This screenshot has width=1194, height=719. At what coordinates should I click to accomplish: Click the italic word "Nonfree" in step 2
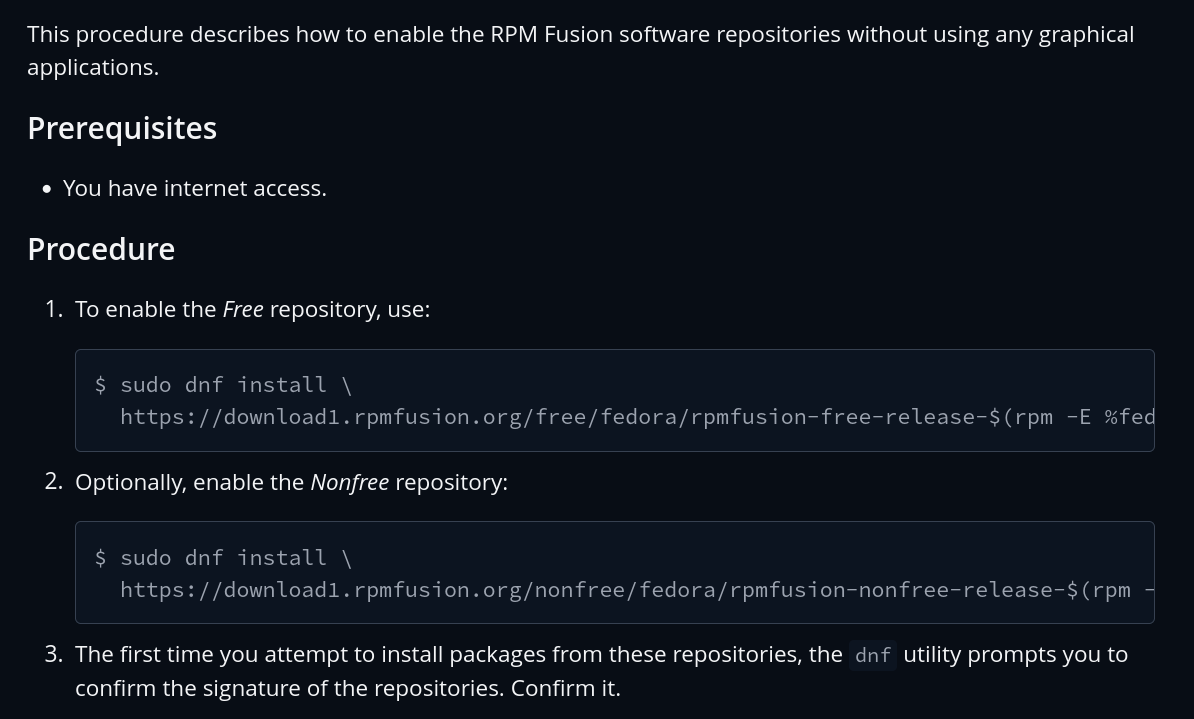(x=349, y=483)
